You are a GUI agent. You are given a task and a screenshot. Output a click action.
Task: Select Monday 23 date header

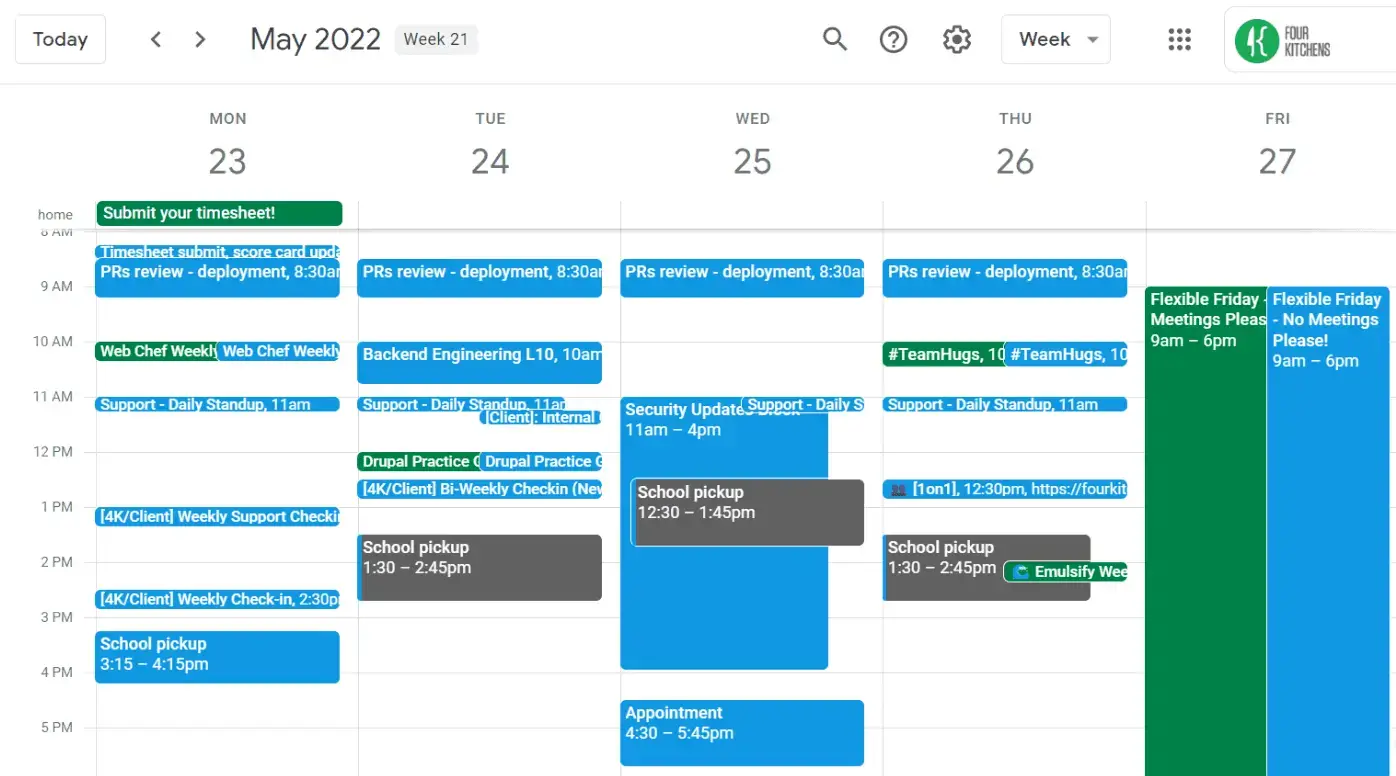coord(228,161)
